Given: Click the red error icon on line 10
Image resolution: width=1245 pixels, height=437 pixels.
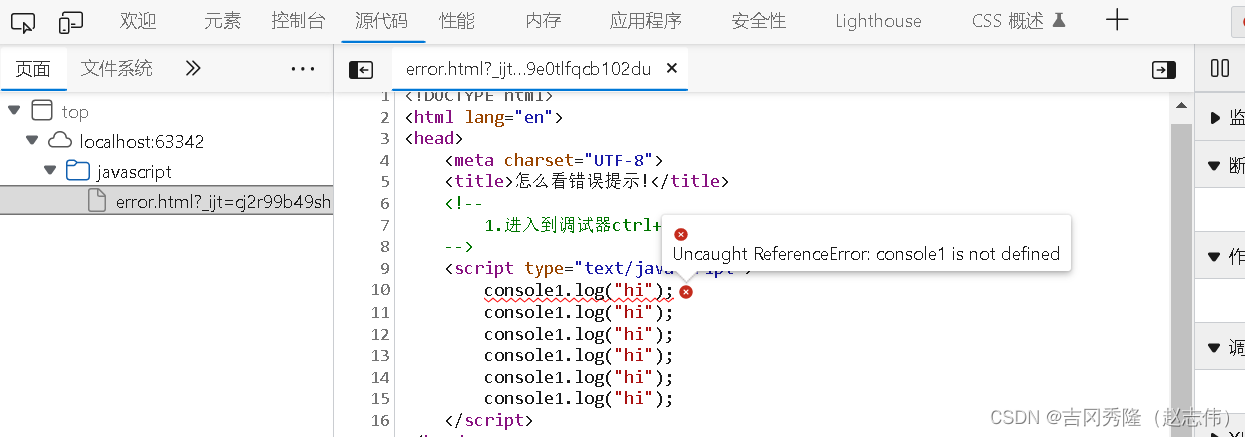Looking at the screenshot, I should pos(686,292).
